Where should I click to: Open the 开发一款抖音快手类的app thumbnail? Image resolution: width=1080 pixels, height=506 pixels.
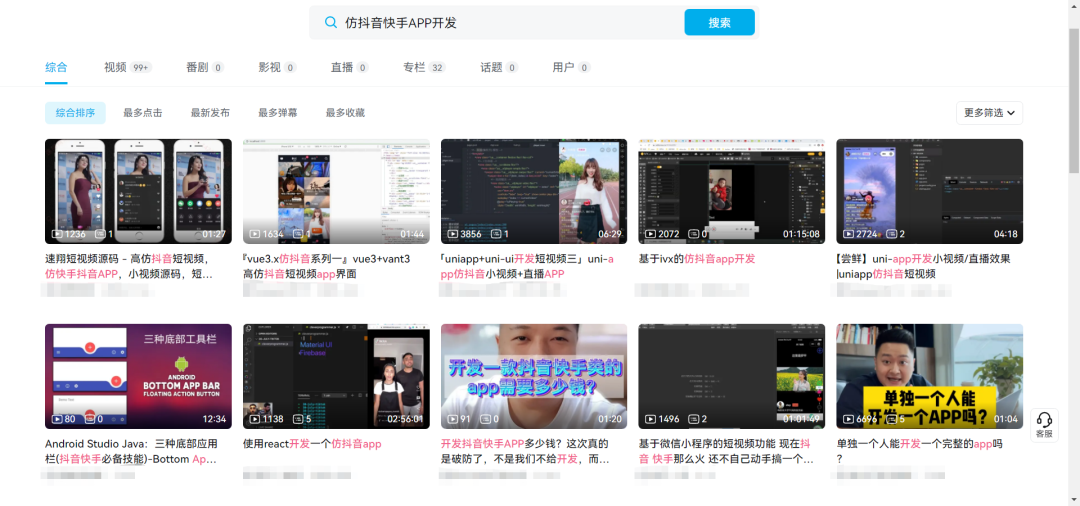click(x=534, y=376)
